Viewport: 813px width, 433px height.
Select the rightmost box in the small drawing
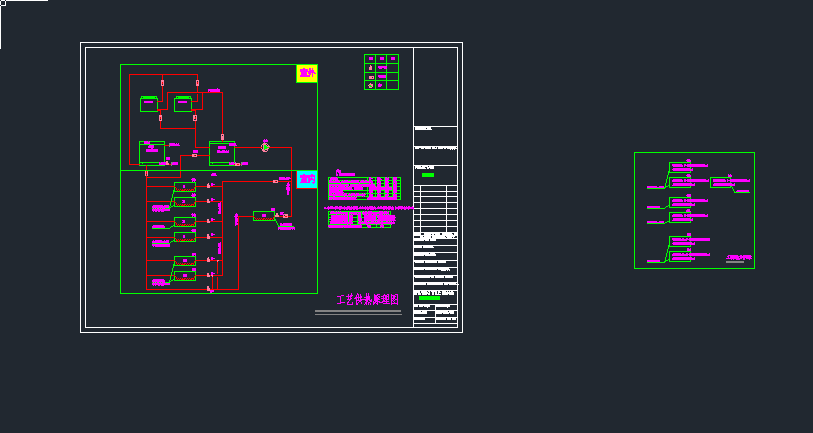pos(721,182)
